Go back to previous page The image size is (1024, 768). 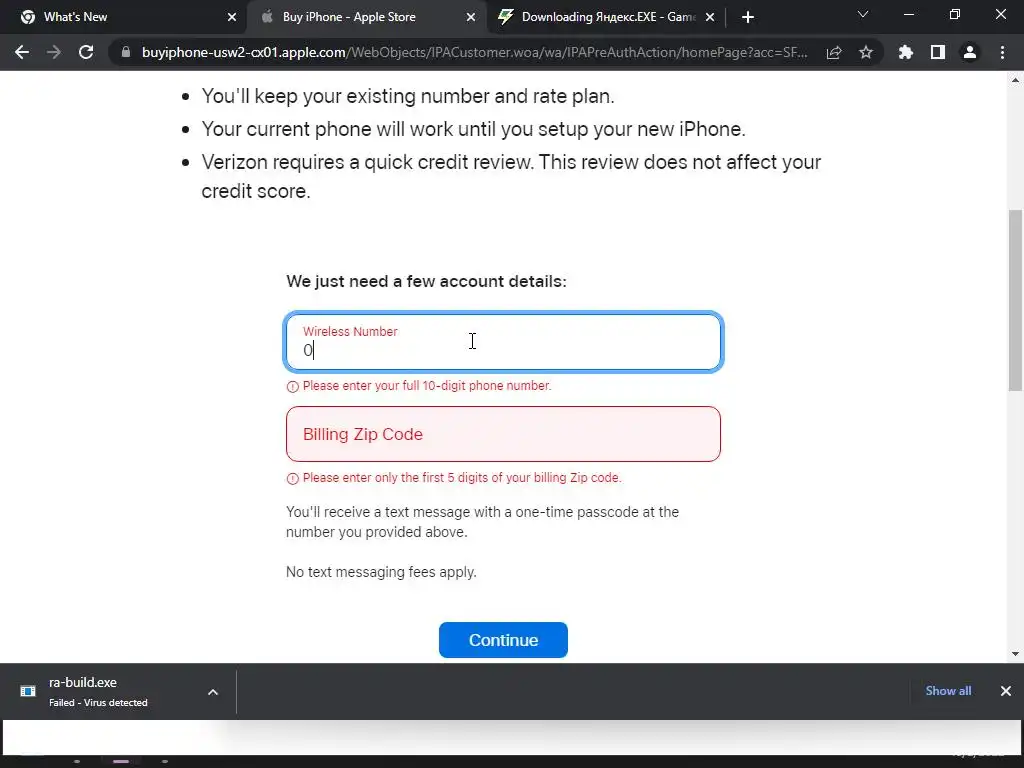22,52
